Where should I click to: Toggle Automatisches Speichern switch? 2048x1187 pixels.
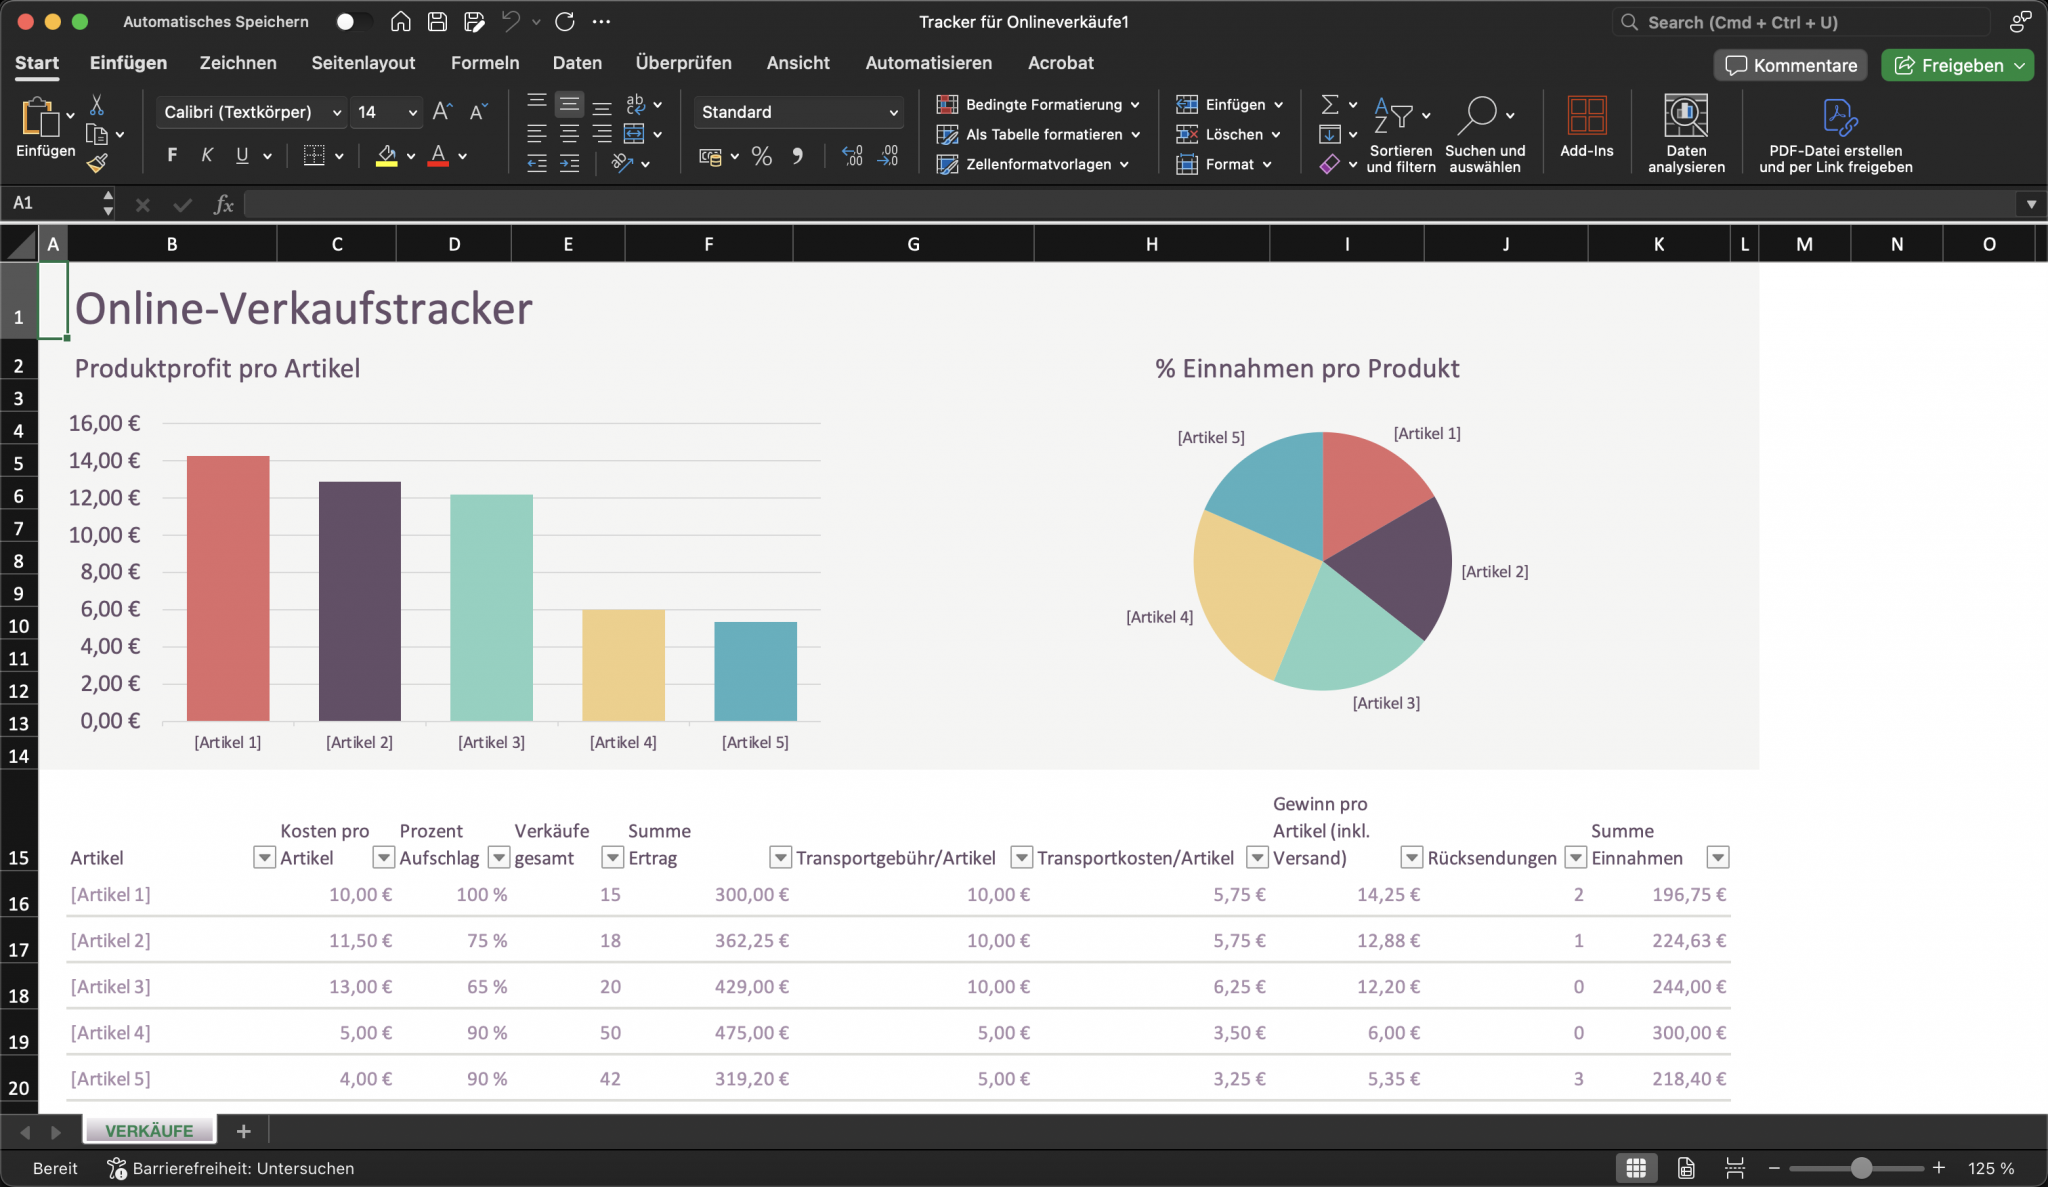(354, 21)
